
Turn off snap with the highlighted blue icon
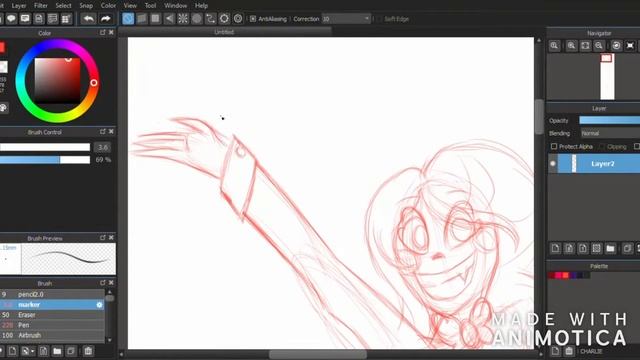[128, 19]
